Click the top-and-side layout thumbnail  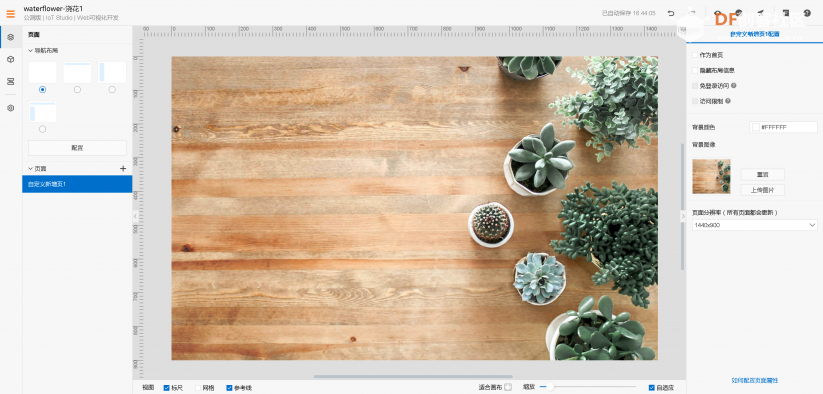tap(43, 112)
